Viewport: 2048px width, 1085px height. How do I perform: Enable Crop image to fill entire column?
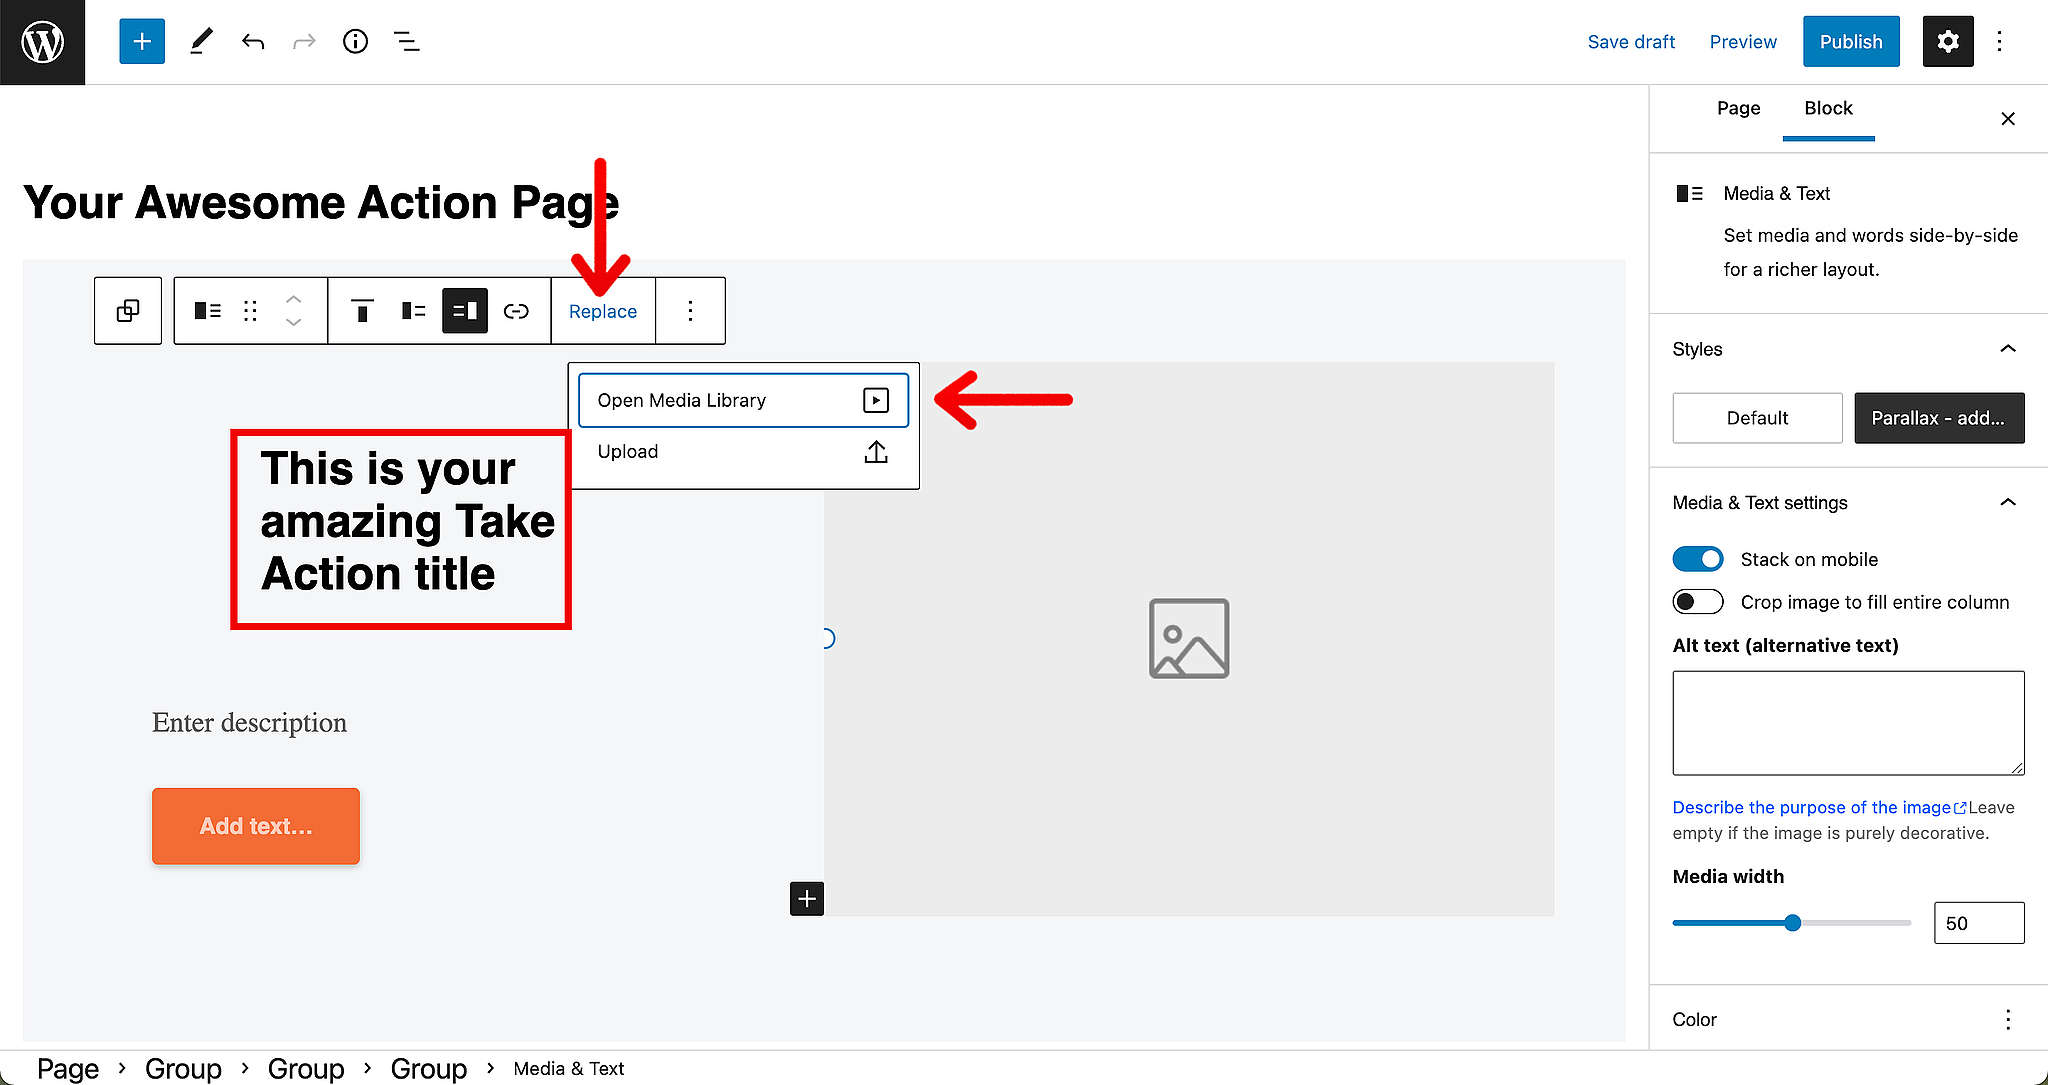(x=1697, y=601)
